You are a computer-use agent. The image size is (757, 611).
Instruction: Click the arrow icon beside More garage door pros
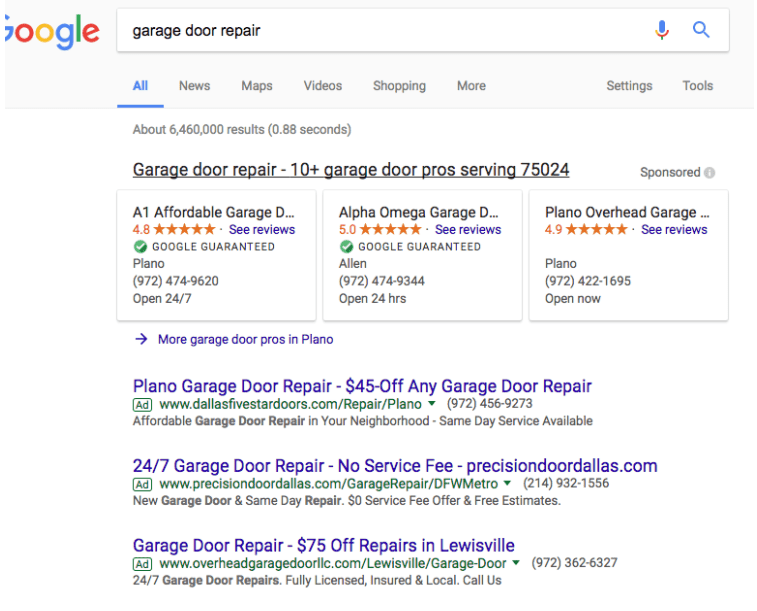tap(141, 339)
